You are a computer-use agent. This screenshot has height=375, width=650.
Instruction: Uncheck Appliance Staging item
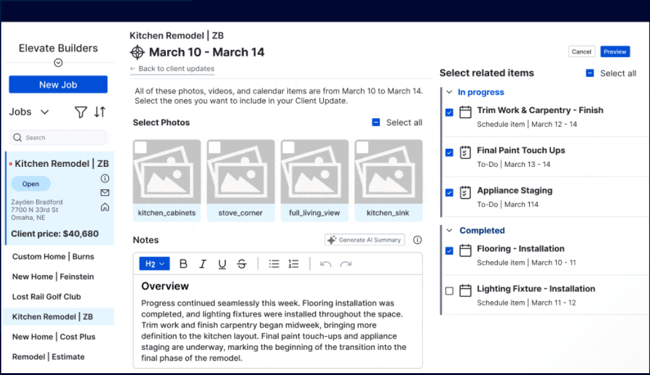(x=449, y=193)
